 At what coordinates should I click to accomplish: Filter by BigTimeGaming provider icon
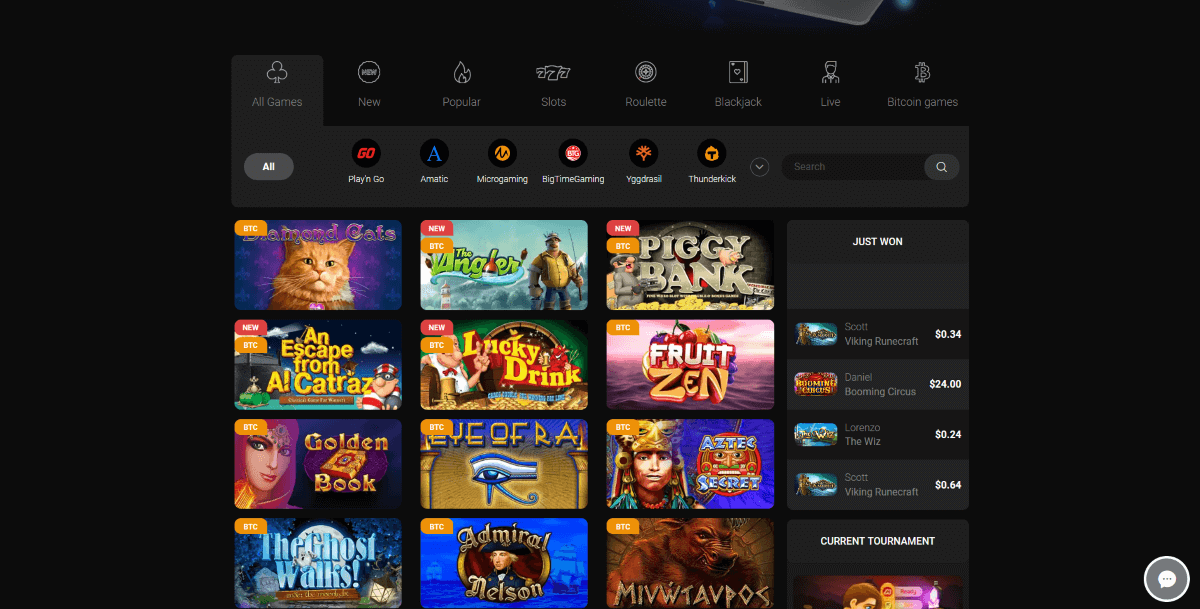pyautogui.click(x=573, y=153)
